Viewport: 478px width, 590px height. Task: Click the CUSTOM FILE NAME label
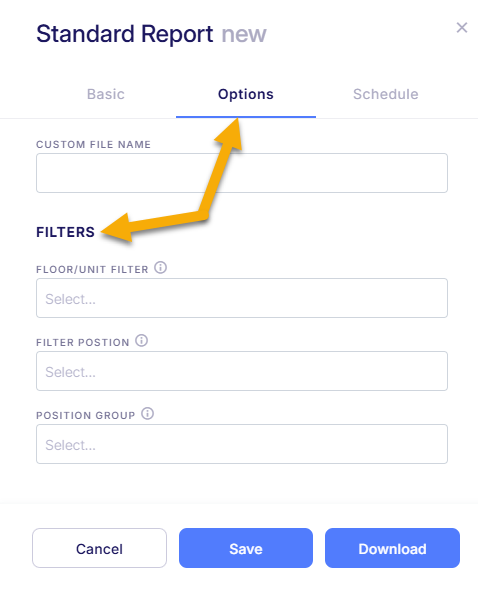click(93, 144)
